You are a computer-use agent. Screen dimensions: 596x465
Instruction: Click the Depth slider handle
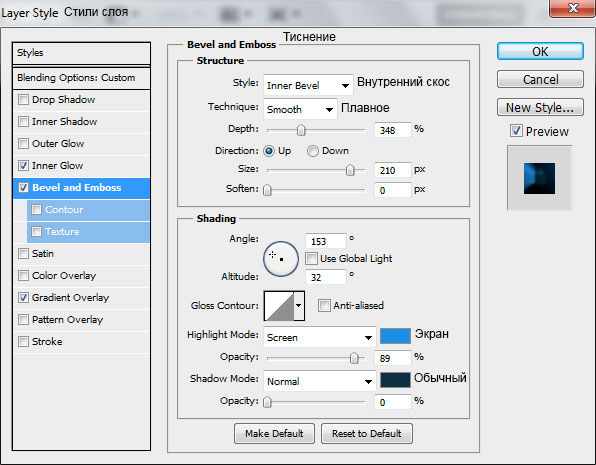click(x=301, y=130)
